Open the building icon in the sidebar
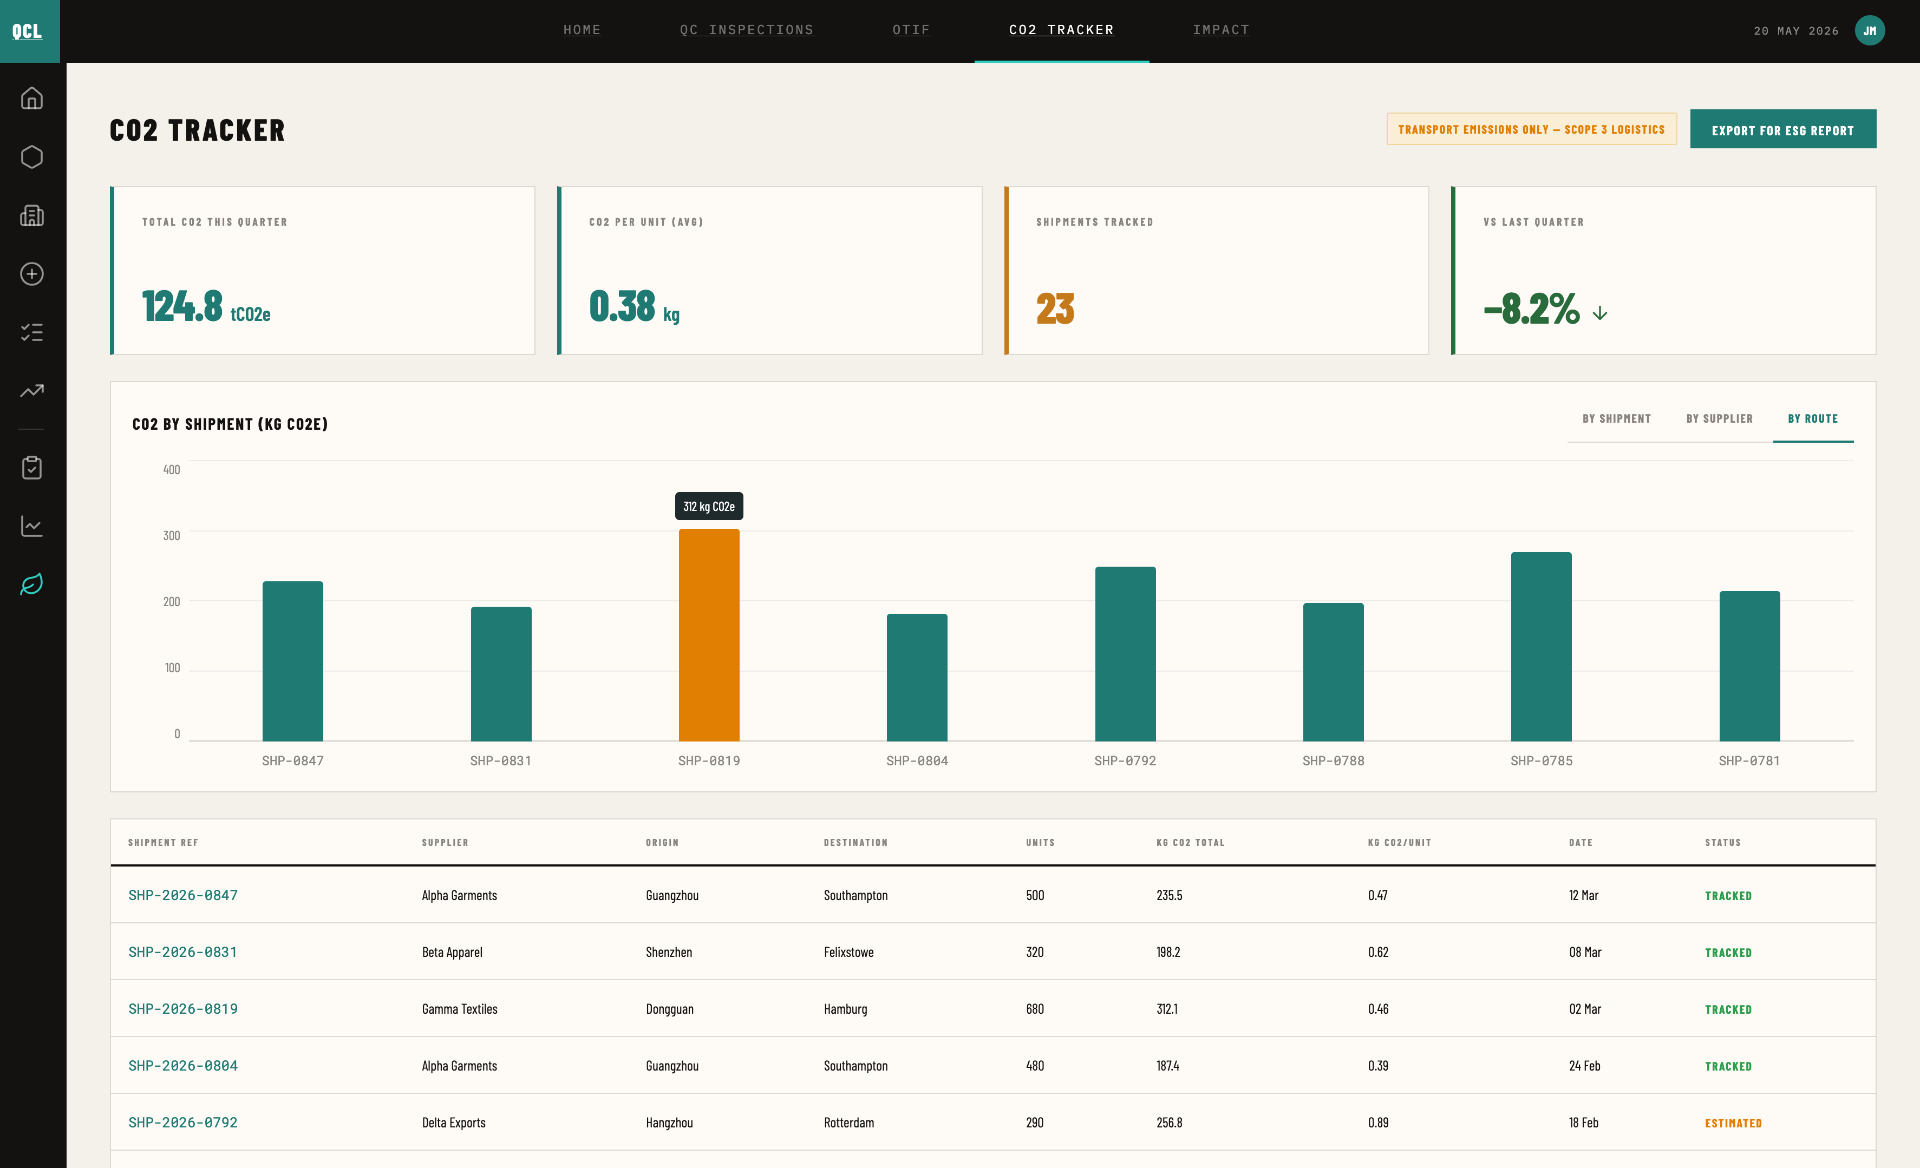The width and height of the screenshot is (1920, 1168). (x=32, y=215)
